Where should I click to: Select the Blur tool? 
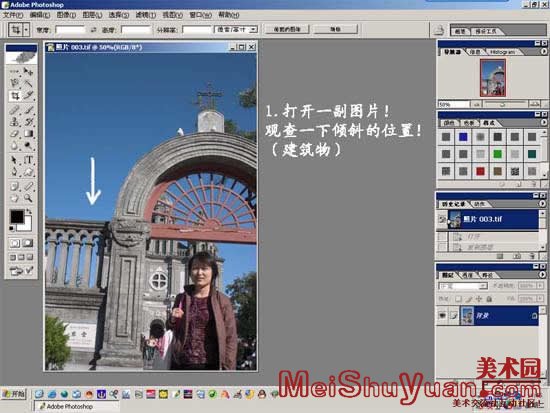tap(14, 145)
